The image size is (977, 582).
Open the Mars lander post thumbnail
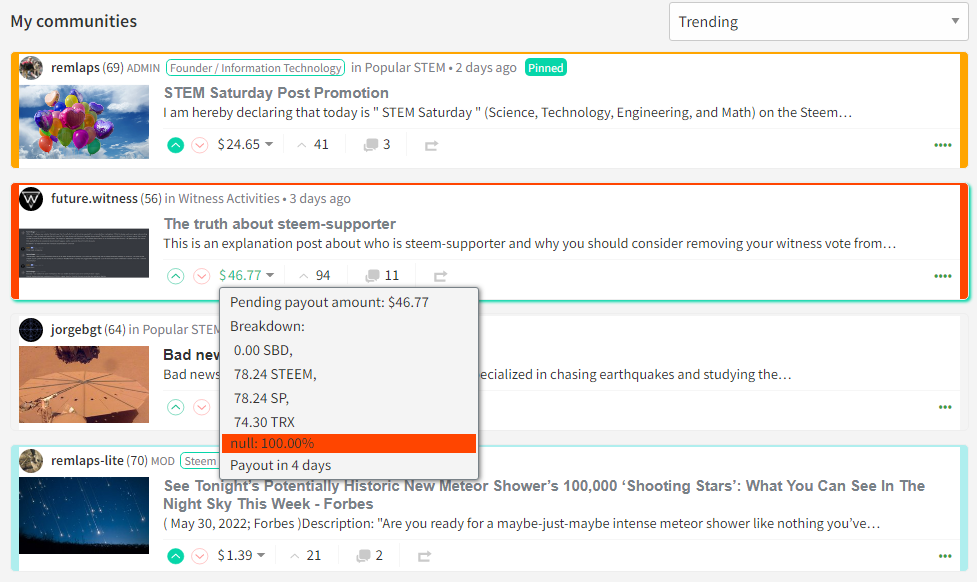coord(84,384)
